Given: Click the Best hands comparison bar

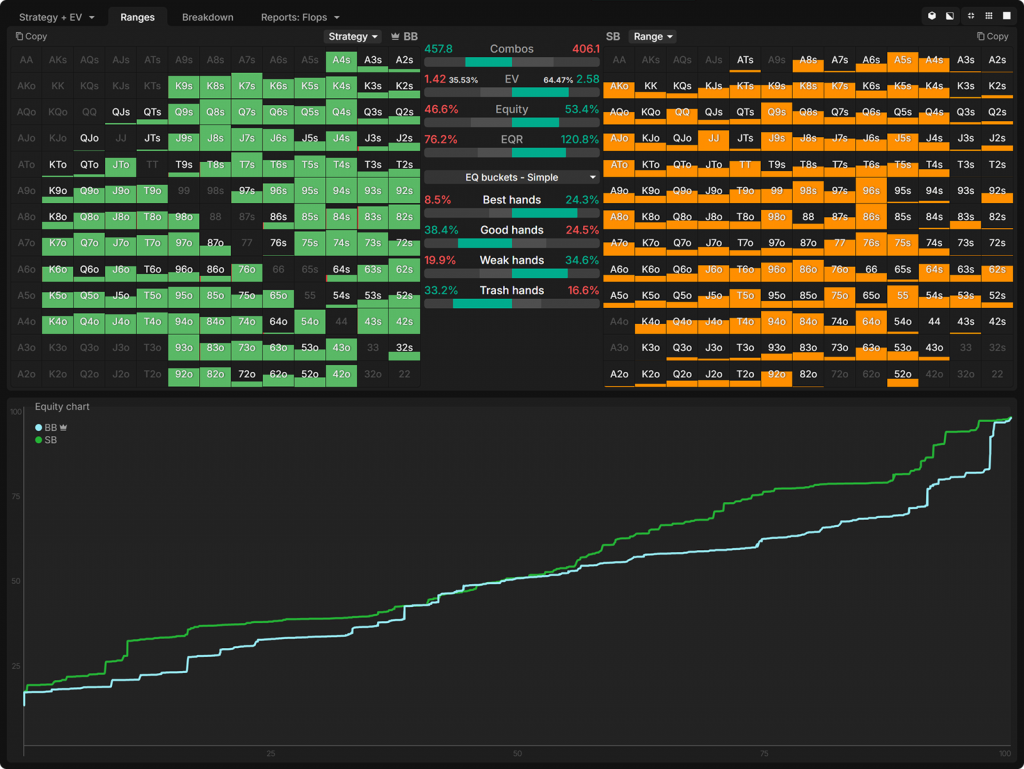Looking at the screenshot, I should tap(511, 213).
